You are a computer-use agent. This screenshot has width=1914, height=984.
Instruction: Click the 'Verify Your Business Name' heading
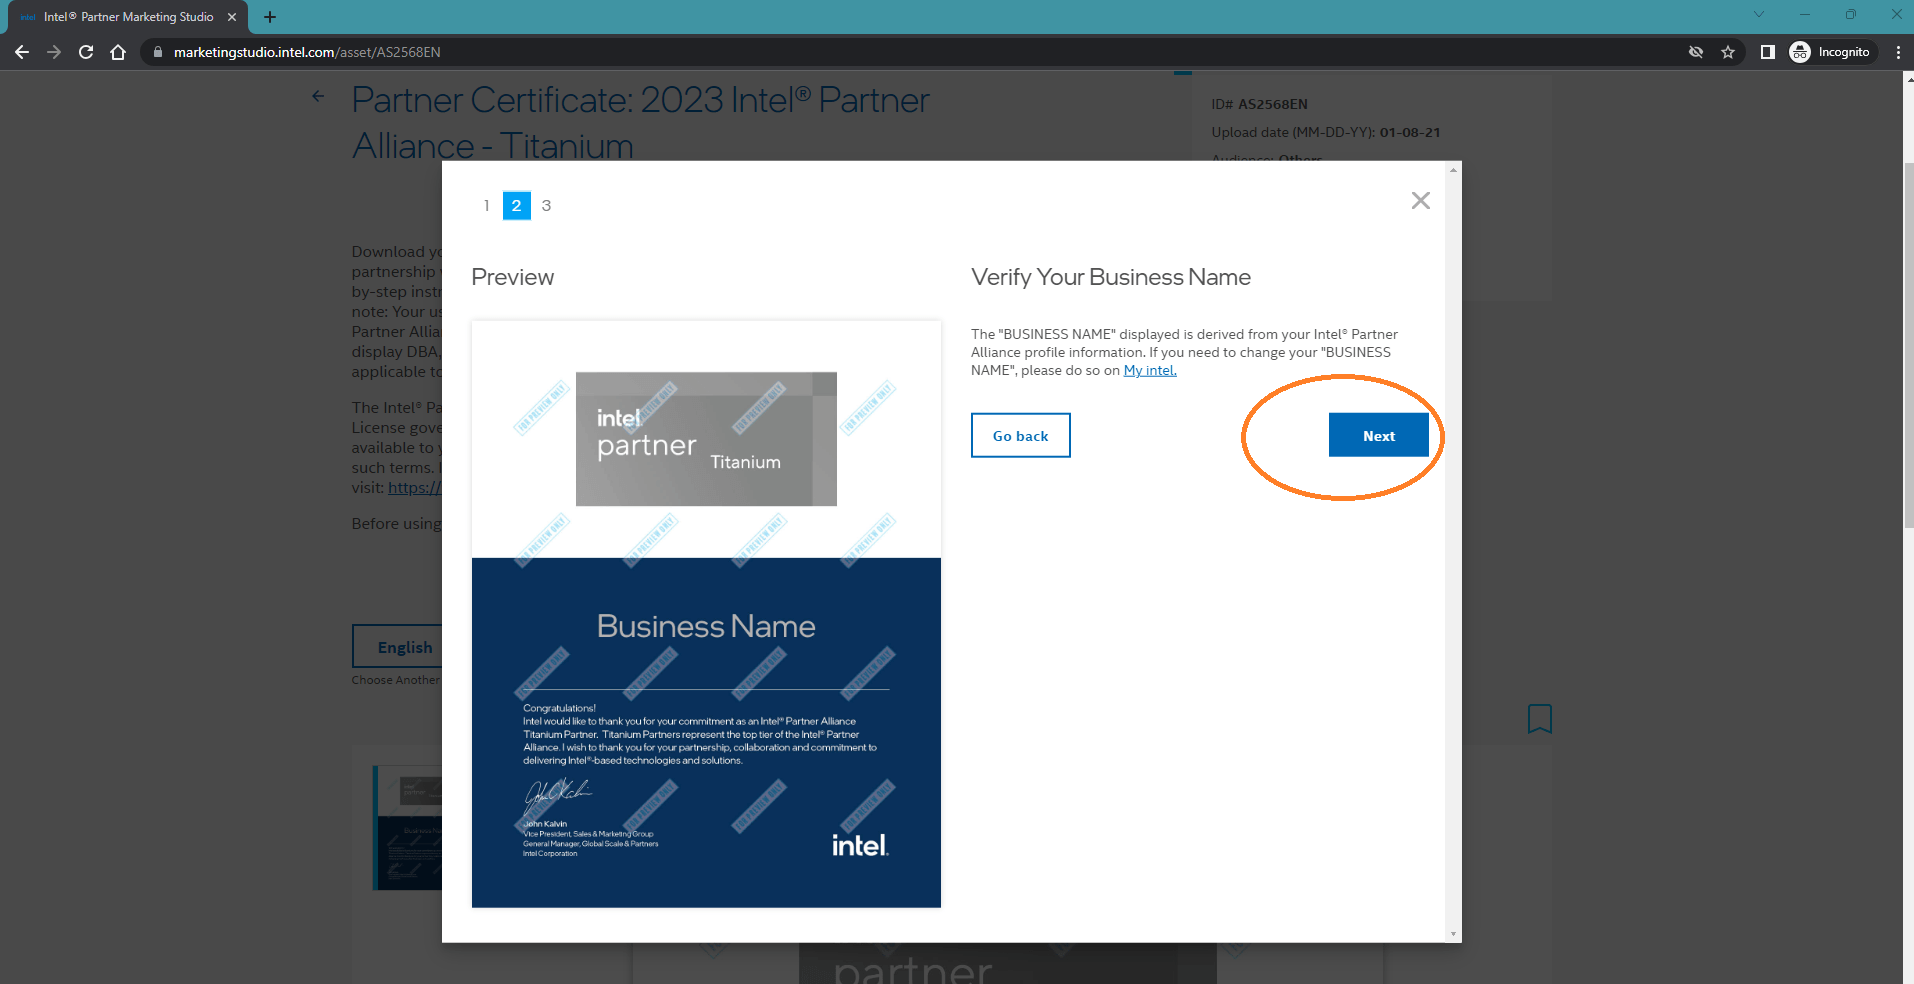1111,277
